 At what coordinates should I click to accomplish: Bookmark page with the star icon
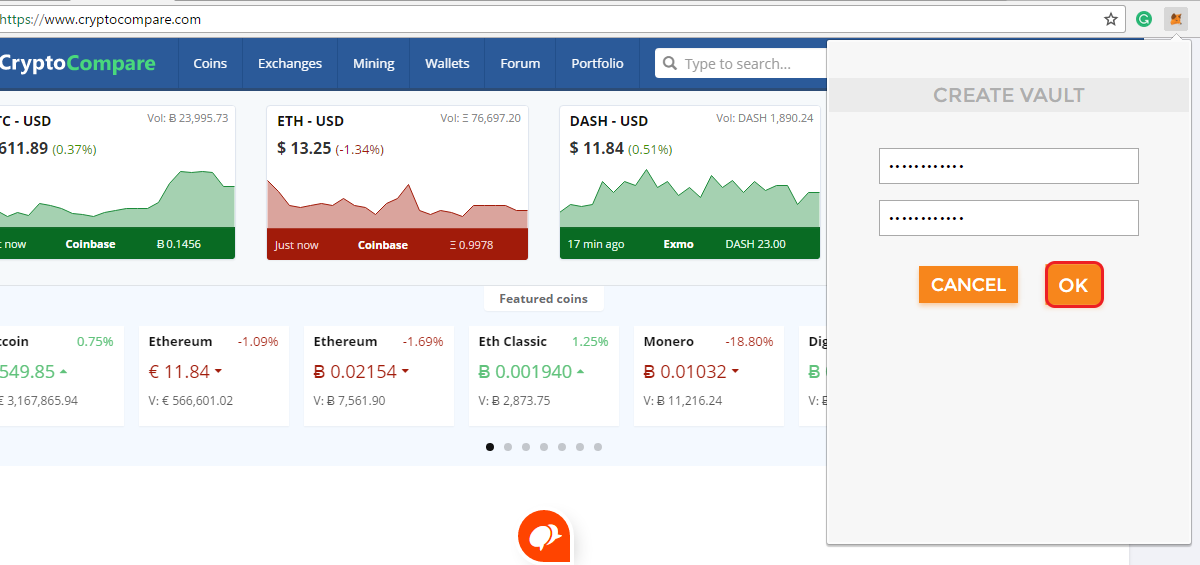(1111, 19)
